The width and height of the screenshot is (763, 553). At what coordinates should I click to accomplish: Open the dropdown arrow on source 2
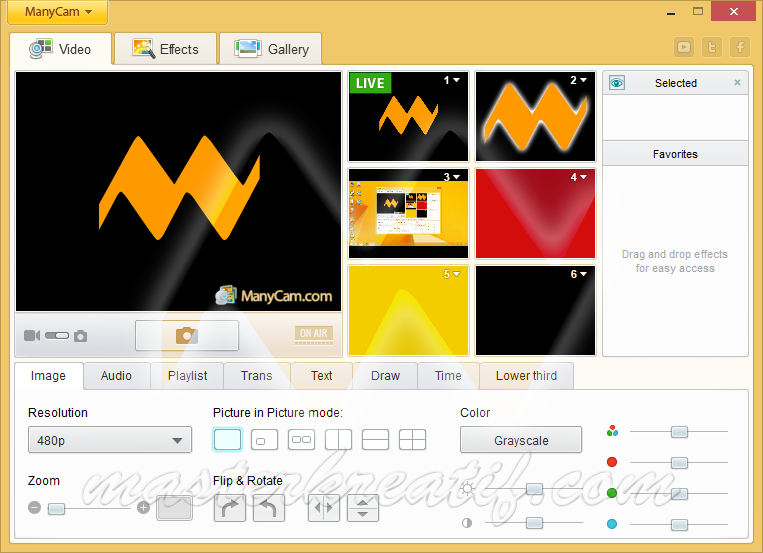point(583,80)
